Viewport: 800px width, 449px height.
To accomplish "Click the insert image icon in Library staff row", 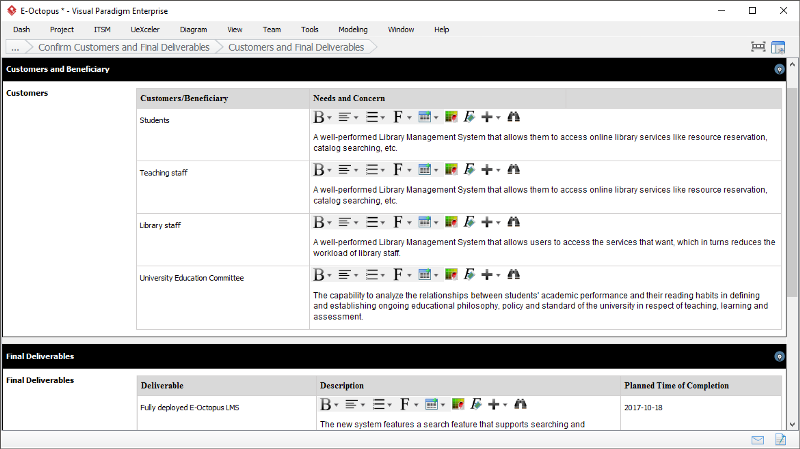I will [451, 222].
